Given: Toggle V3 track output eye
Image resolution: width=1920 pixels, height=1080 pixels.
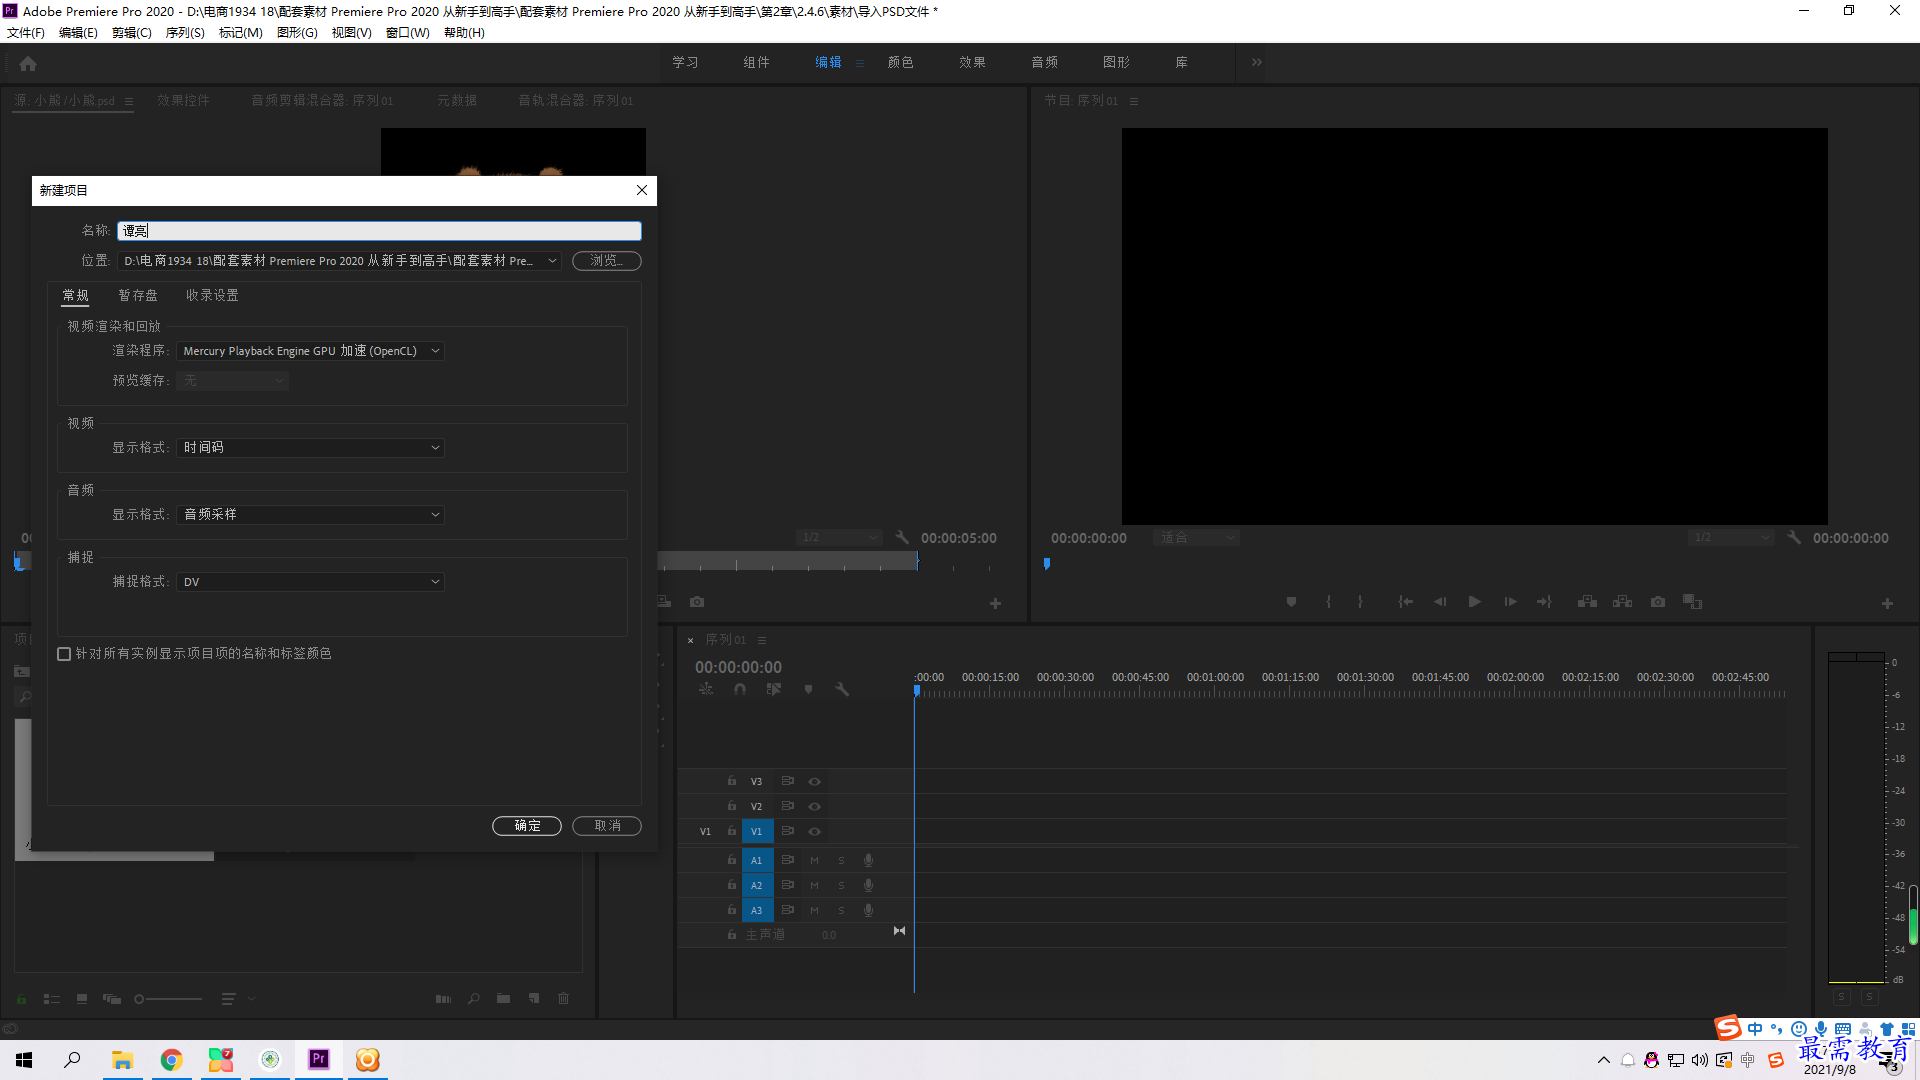Looking at the screenshot, I should click(814, 782).
